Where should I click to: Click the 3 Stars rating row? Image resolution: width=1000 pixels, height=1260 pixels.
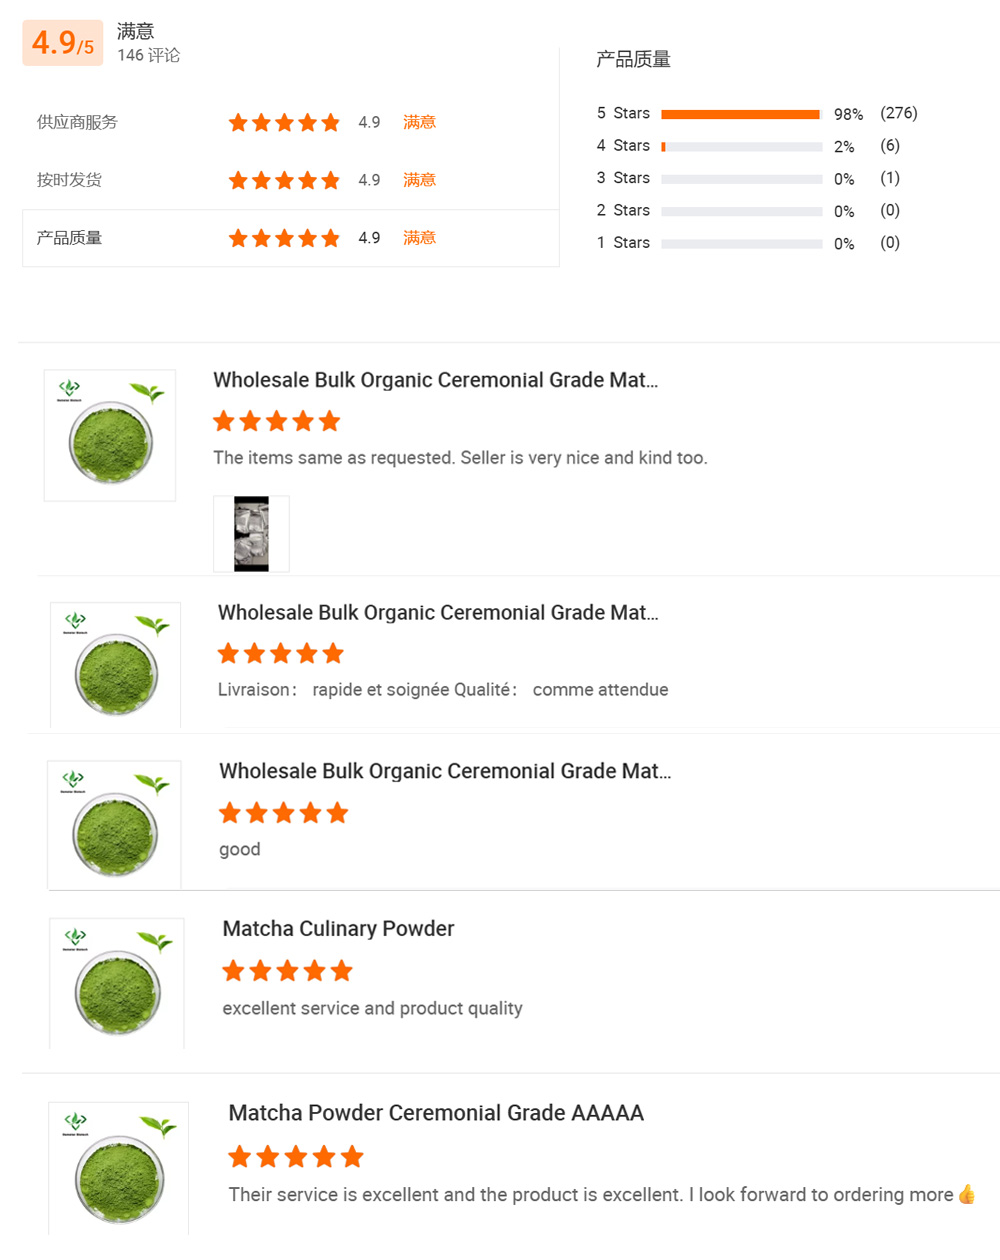pyautogui.click(x=748, y=178)
